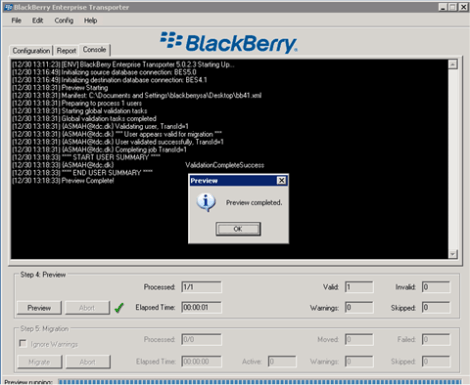The image size is (470, 385).
Task: Click the green checkmark next to Abort
Action: 119,308
